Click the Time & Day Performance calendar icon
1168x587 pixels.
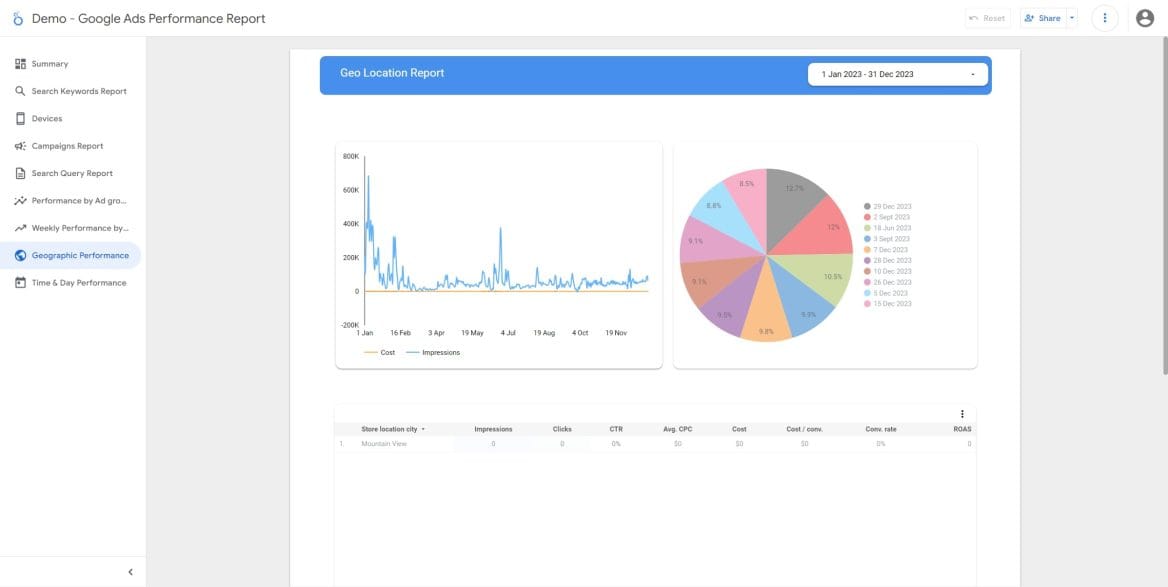point(20,283)
